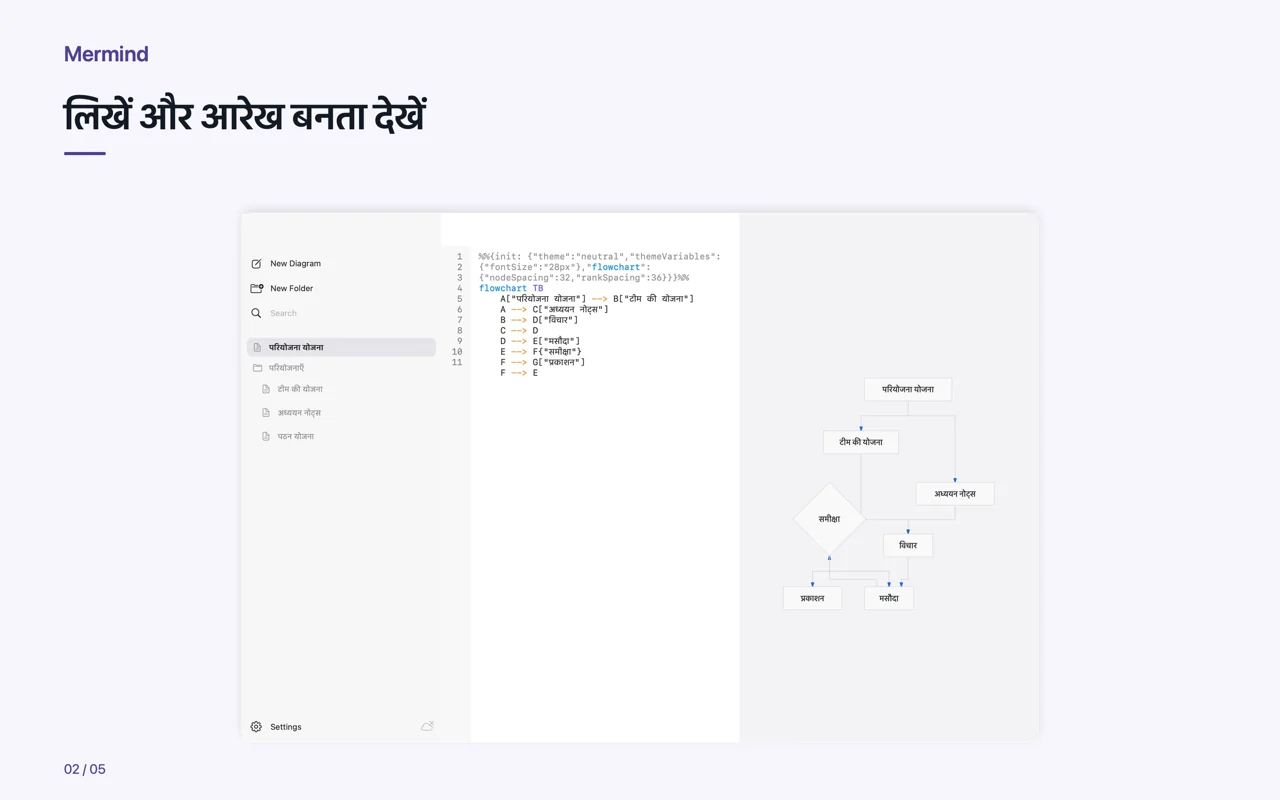Click the file icon beside sidebar टीम की योजना

tap(266, 389)
